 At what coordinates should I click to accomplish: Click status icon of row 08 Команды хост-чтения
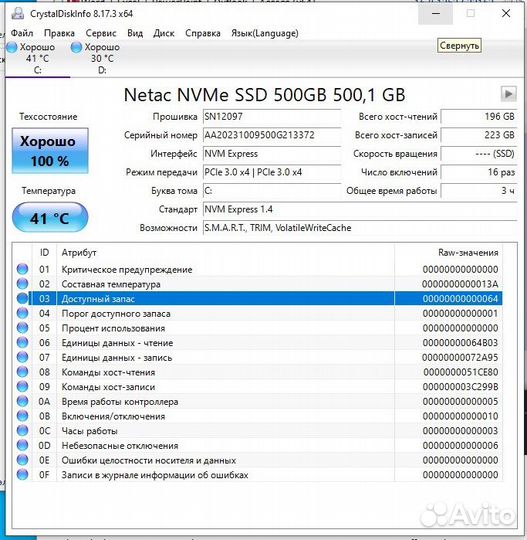click(x=22, y=372)
